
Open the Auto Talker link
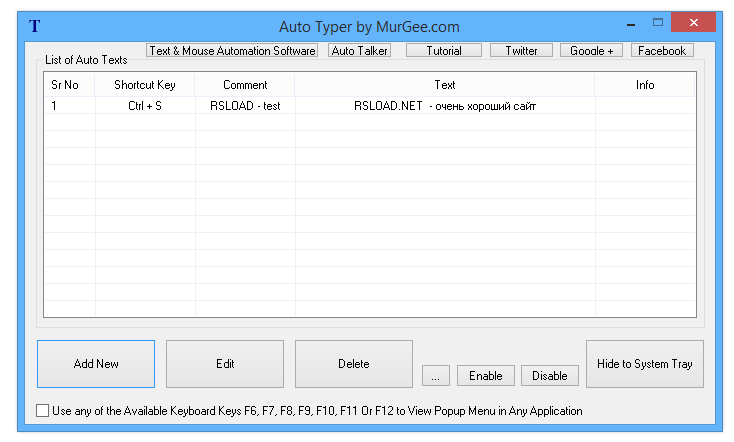[x=359, y=50]
